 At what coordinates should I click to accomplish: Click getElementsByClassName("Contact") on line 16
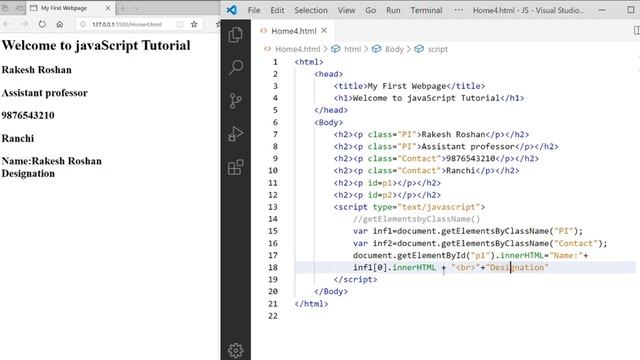point(522,243)
